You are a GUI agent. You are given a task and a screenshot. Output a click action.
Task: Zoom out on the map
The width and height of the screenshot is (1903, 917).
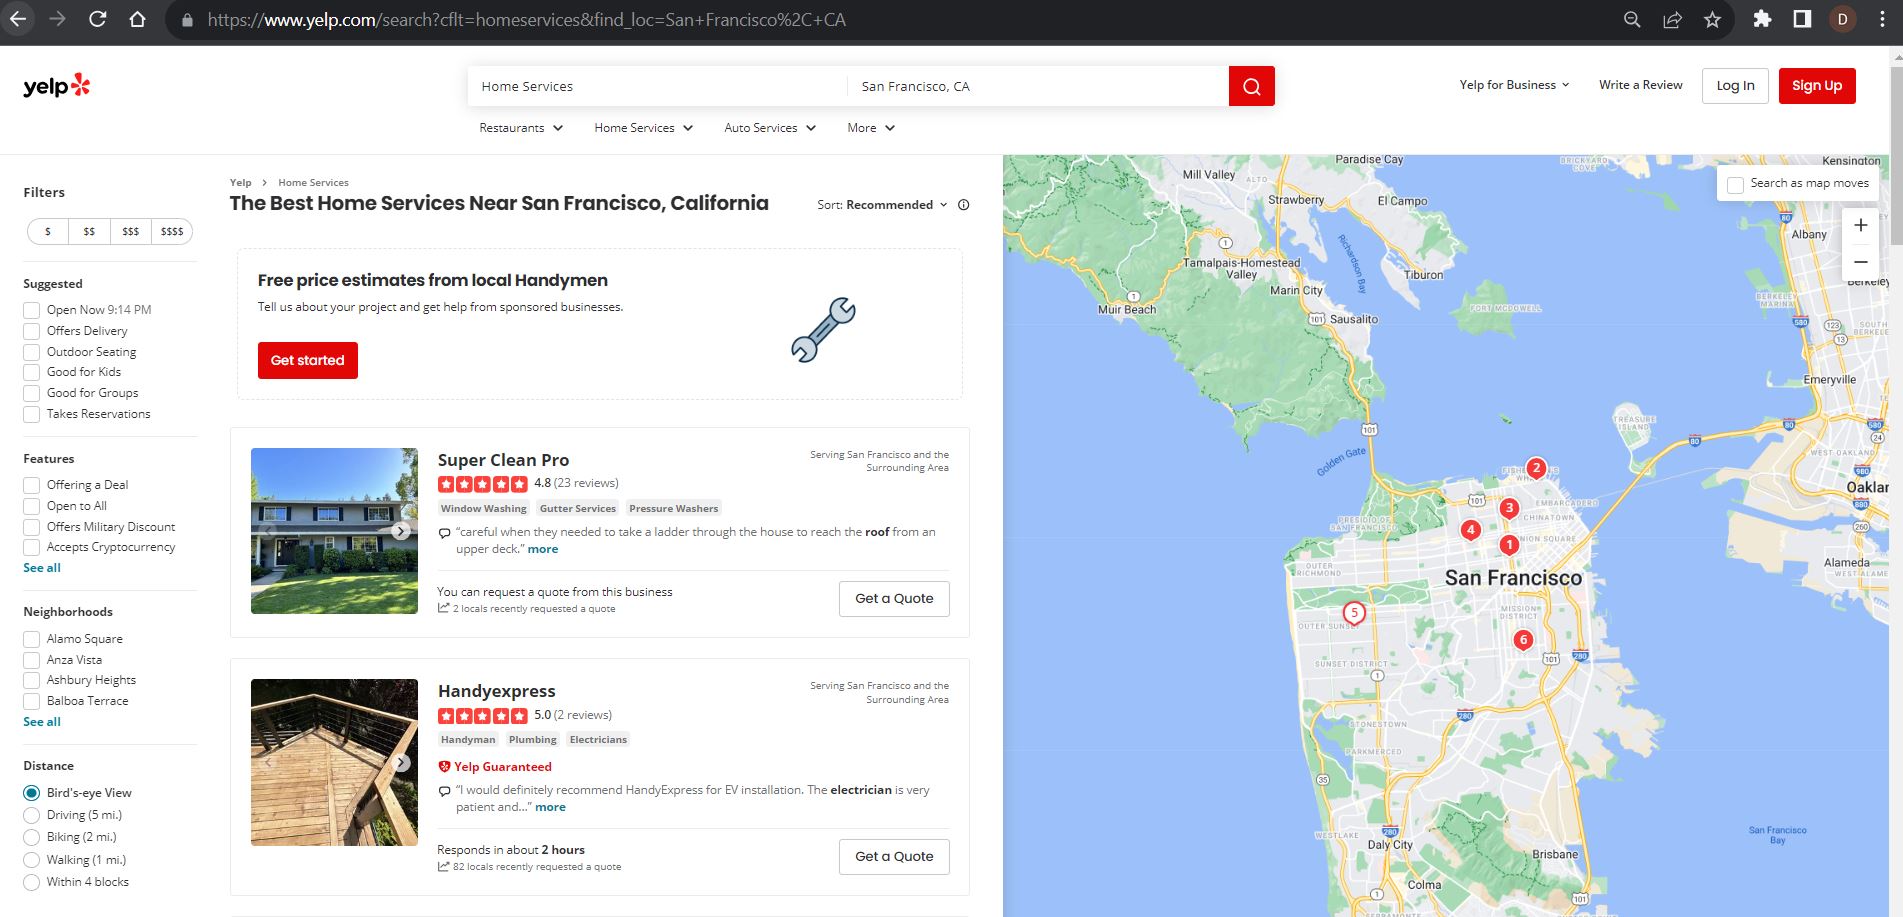pos(1860,262)
